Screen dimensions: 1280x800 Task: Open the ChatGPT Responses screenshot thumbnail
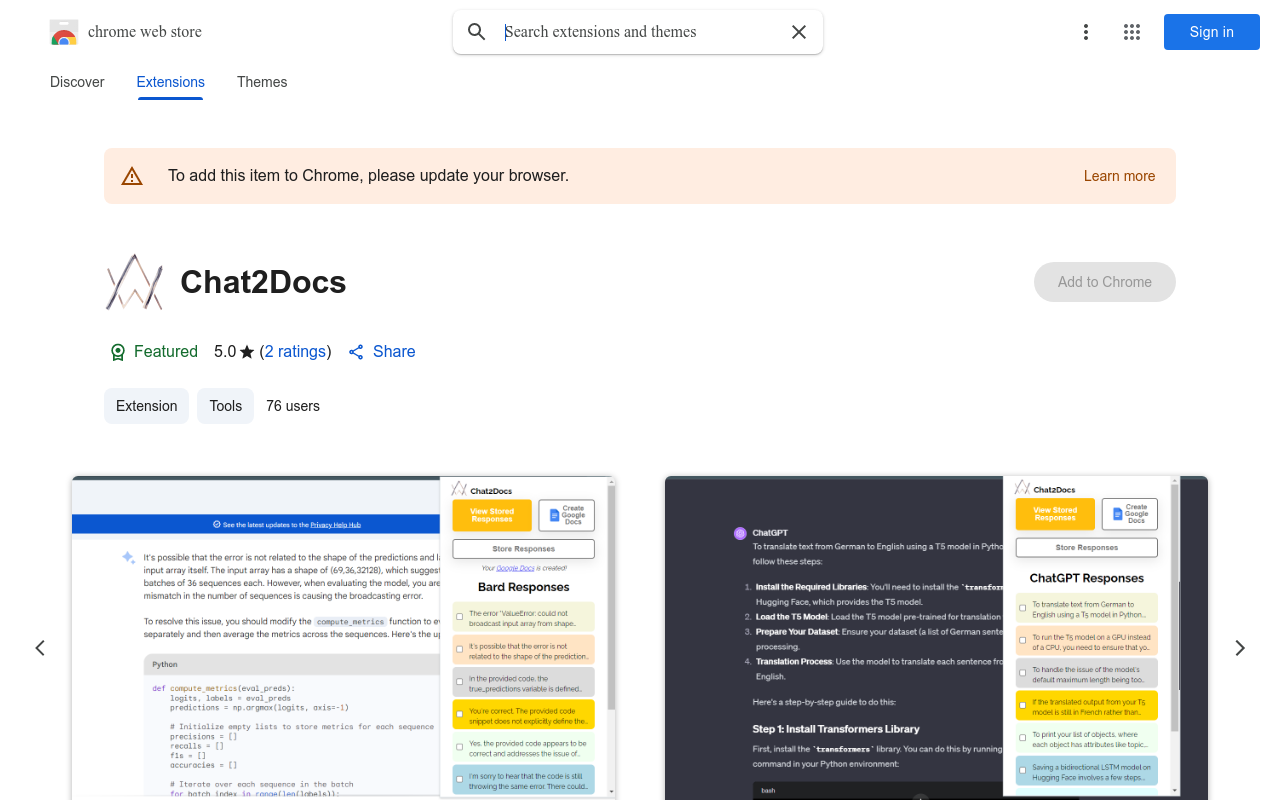click(x=936, y=638)
